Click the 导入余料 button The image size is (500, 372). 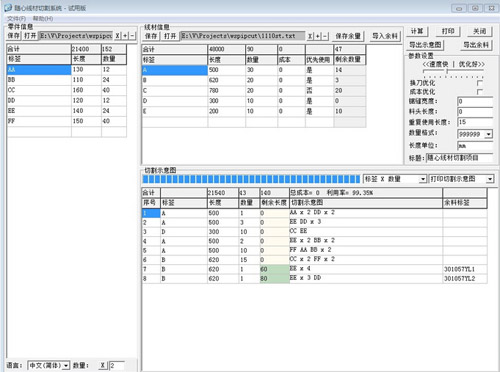click(385, 36)
